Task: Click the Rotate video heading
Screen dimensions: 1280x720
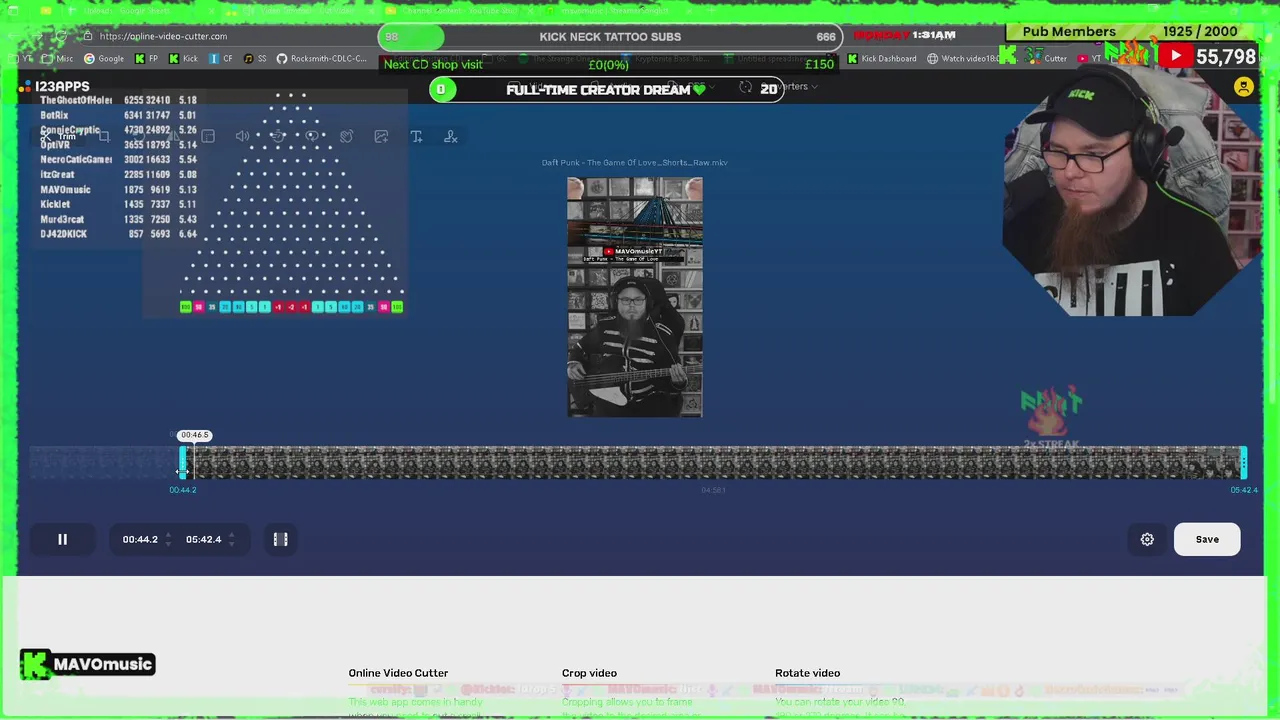Action: [x=807, y=673]
